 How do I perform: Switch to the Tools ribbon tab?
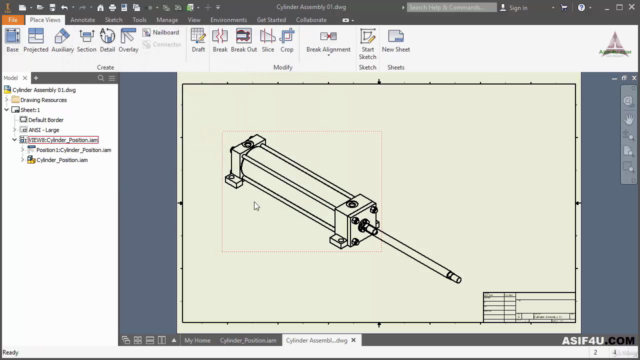139,20
